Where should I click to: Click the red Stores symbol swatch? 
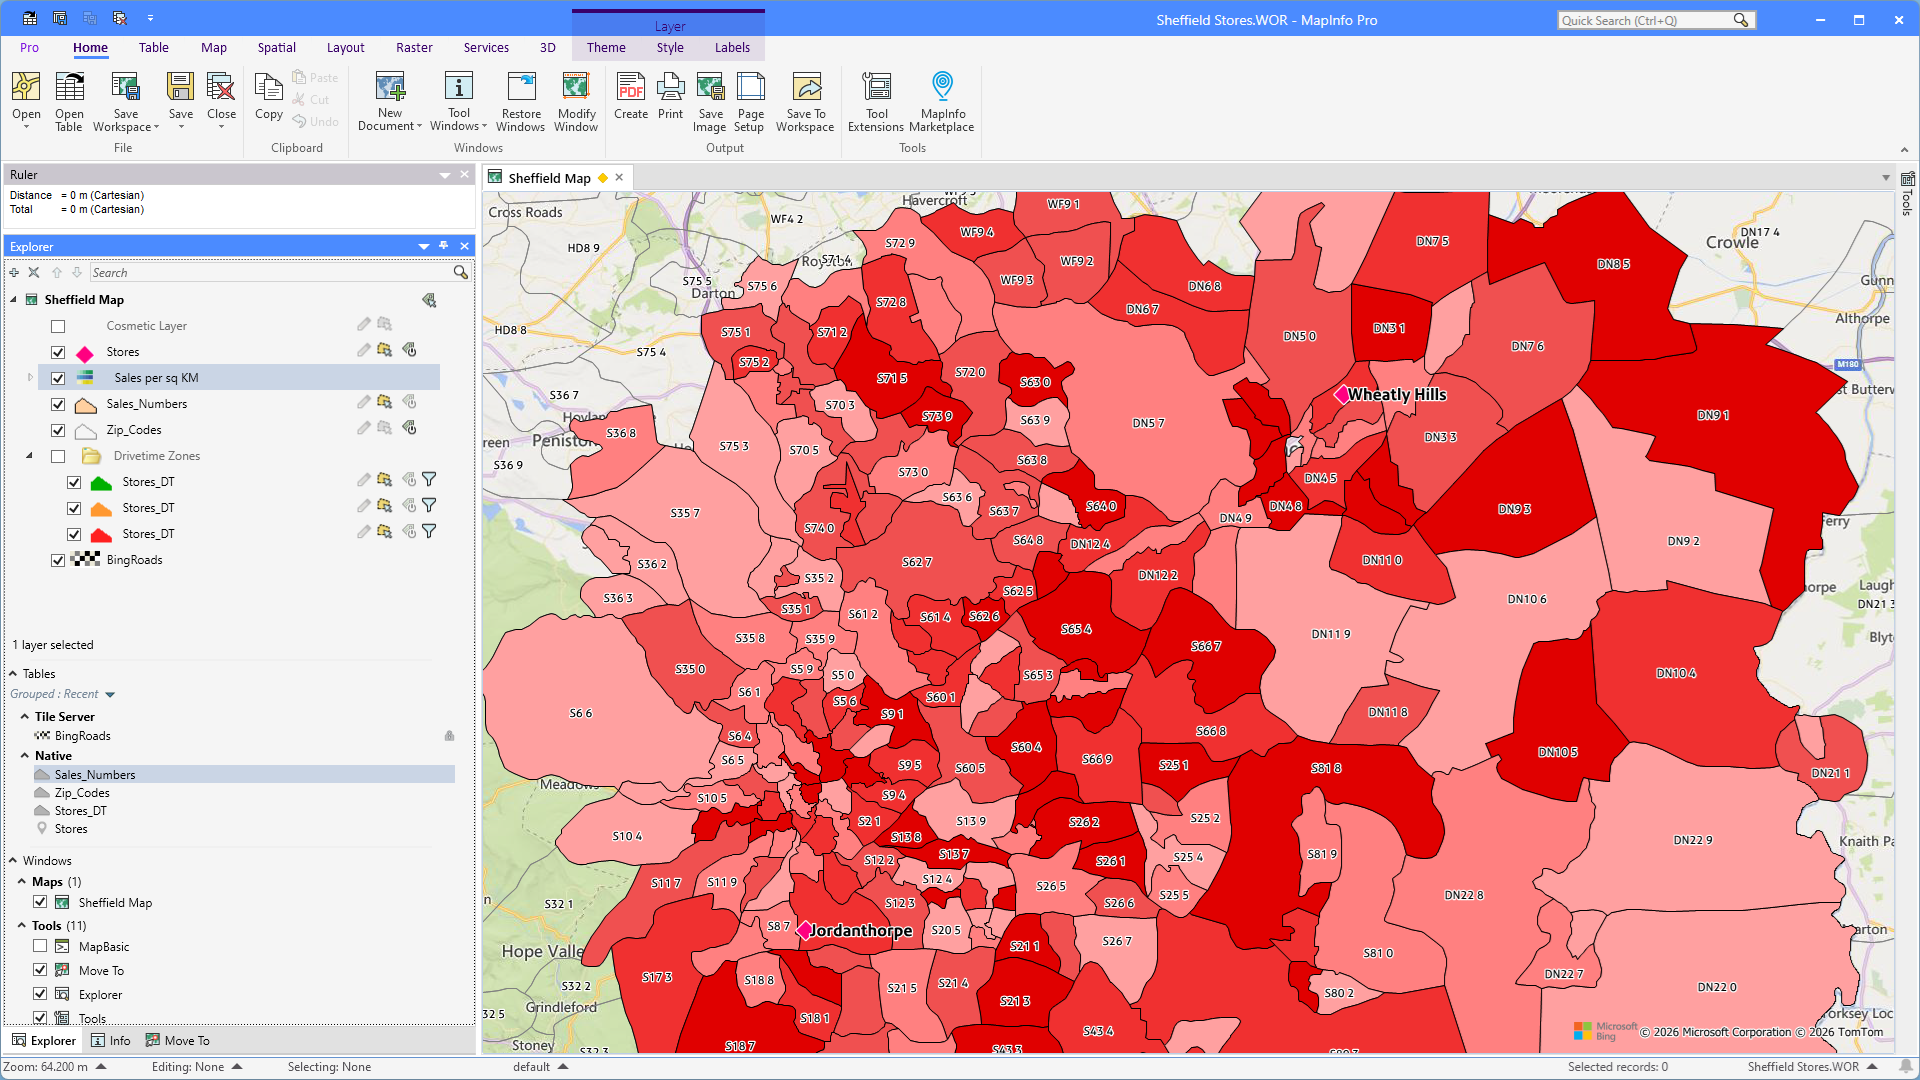[85, 353]
